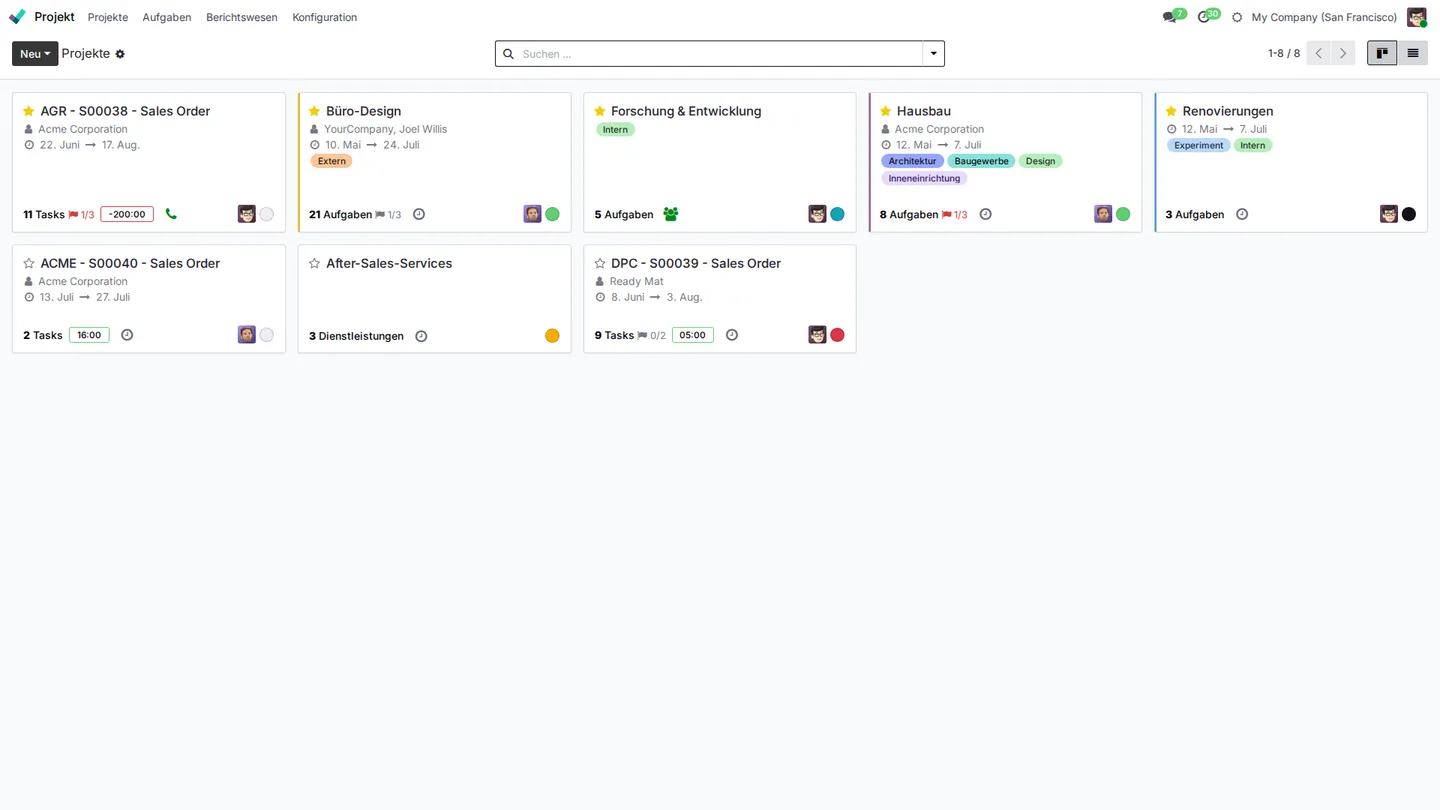Open the Aufgaben menu
The image size is (1440, 810).
(x=167, y=17)
